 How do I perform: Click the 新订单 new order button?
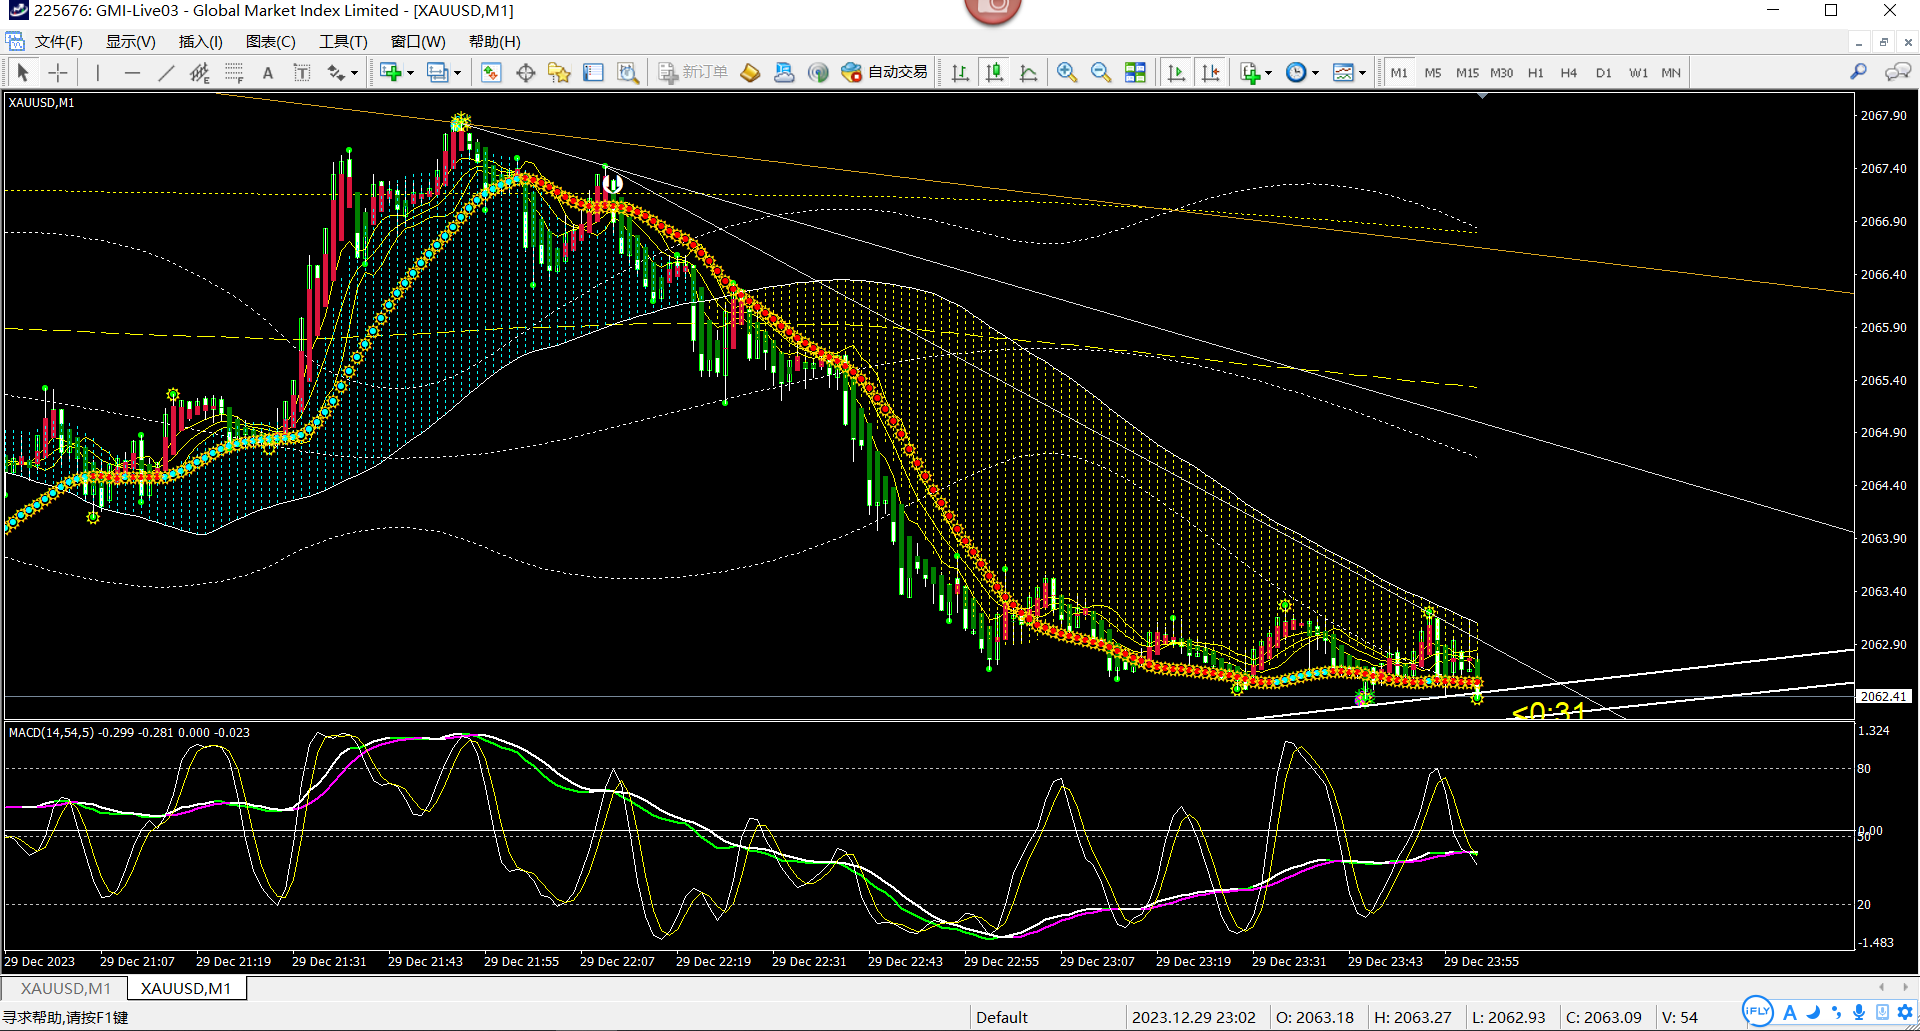(x=694, y=73)
